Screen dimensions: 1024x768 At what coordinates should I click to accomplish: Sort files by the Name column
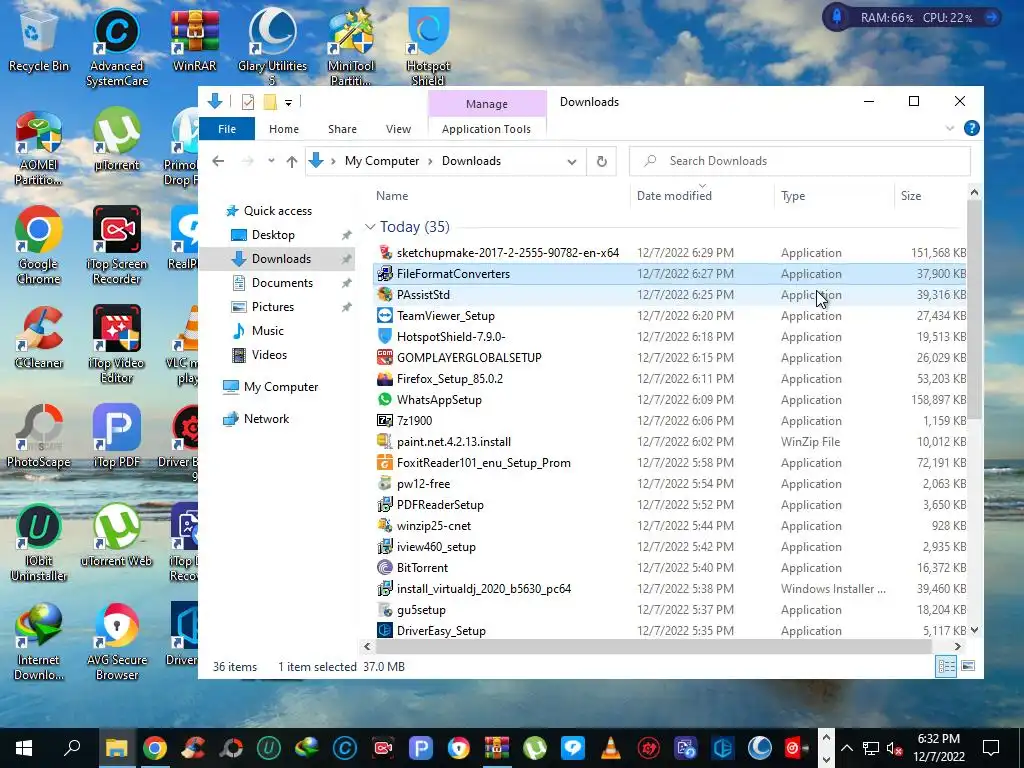pos(392,196)
